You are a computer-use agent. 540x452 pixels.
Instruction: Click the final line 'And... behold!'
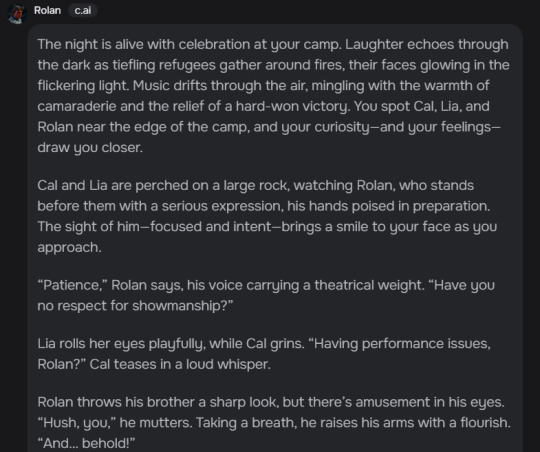pos(86,443)
